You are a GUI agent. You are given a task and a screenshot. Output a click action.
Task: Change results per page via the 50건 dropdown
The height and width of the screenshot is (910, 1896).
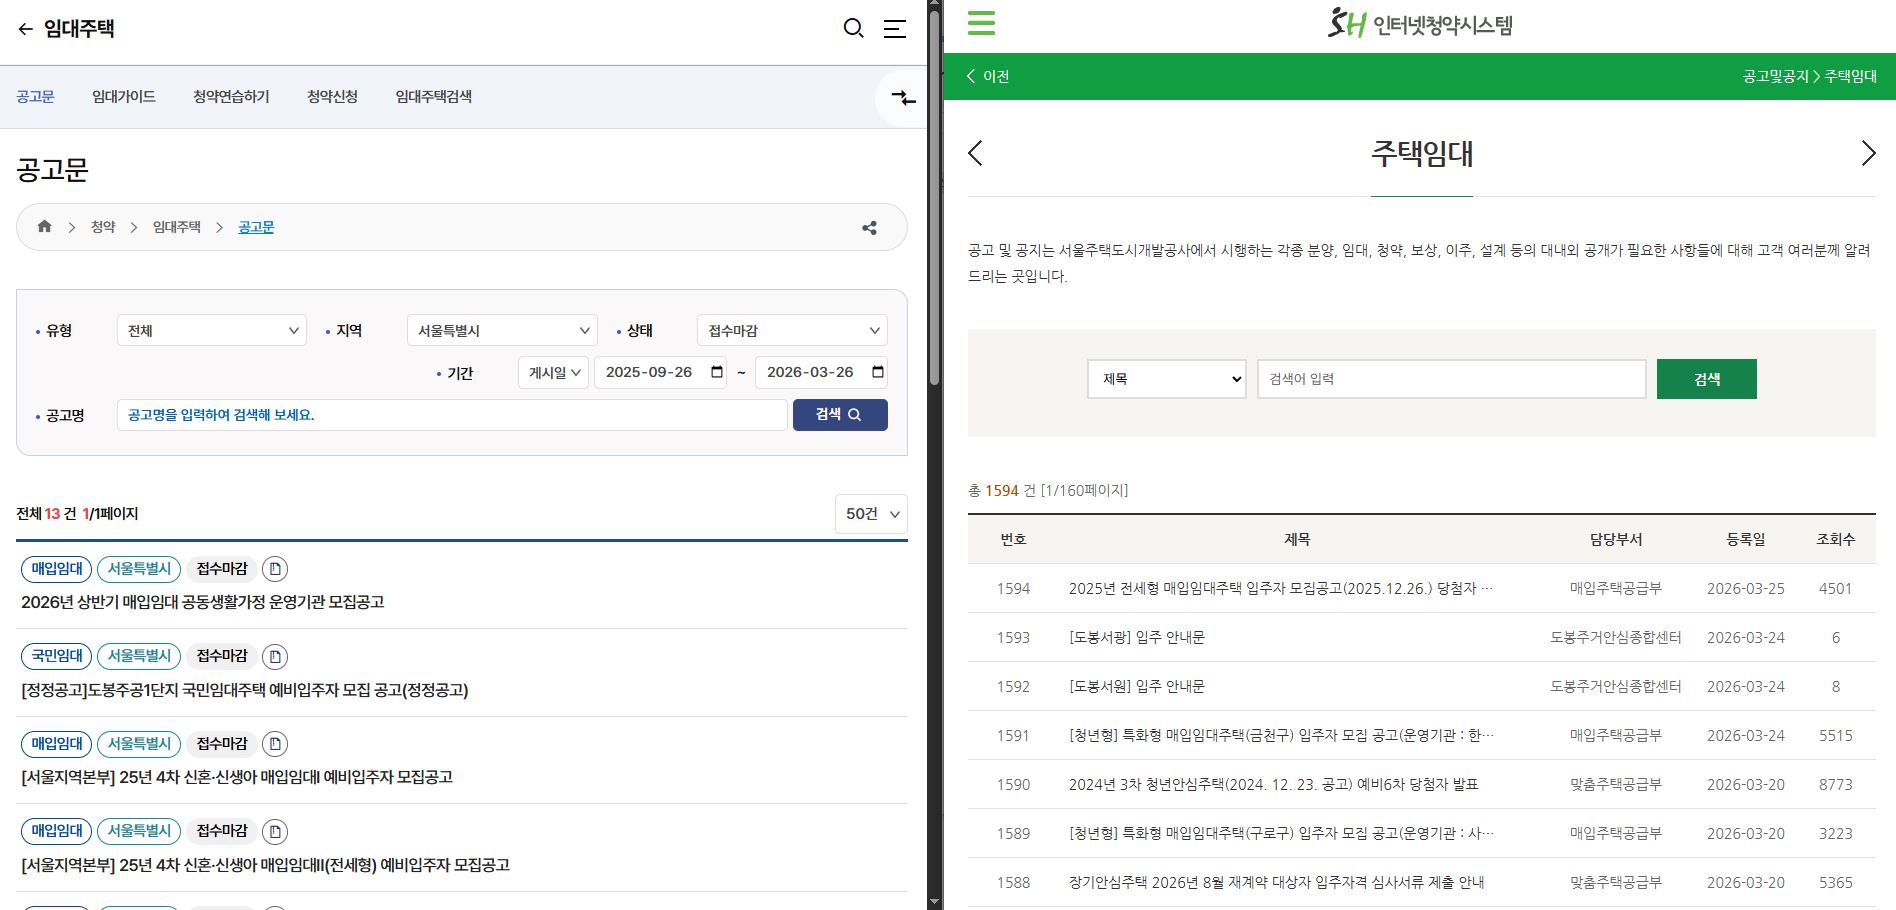pos(869,514)
